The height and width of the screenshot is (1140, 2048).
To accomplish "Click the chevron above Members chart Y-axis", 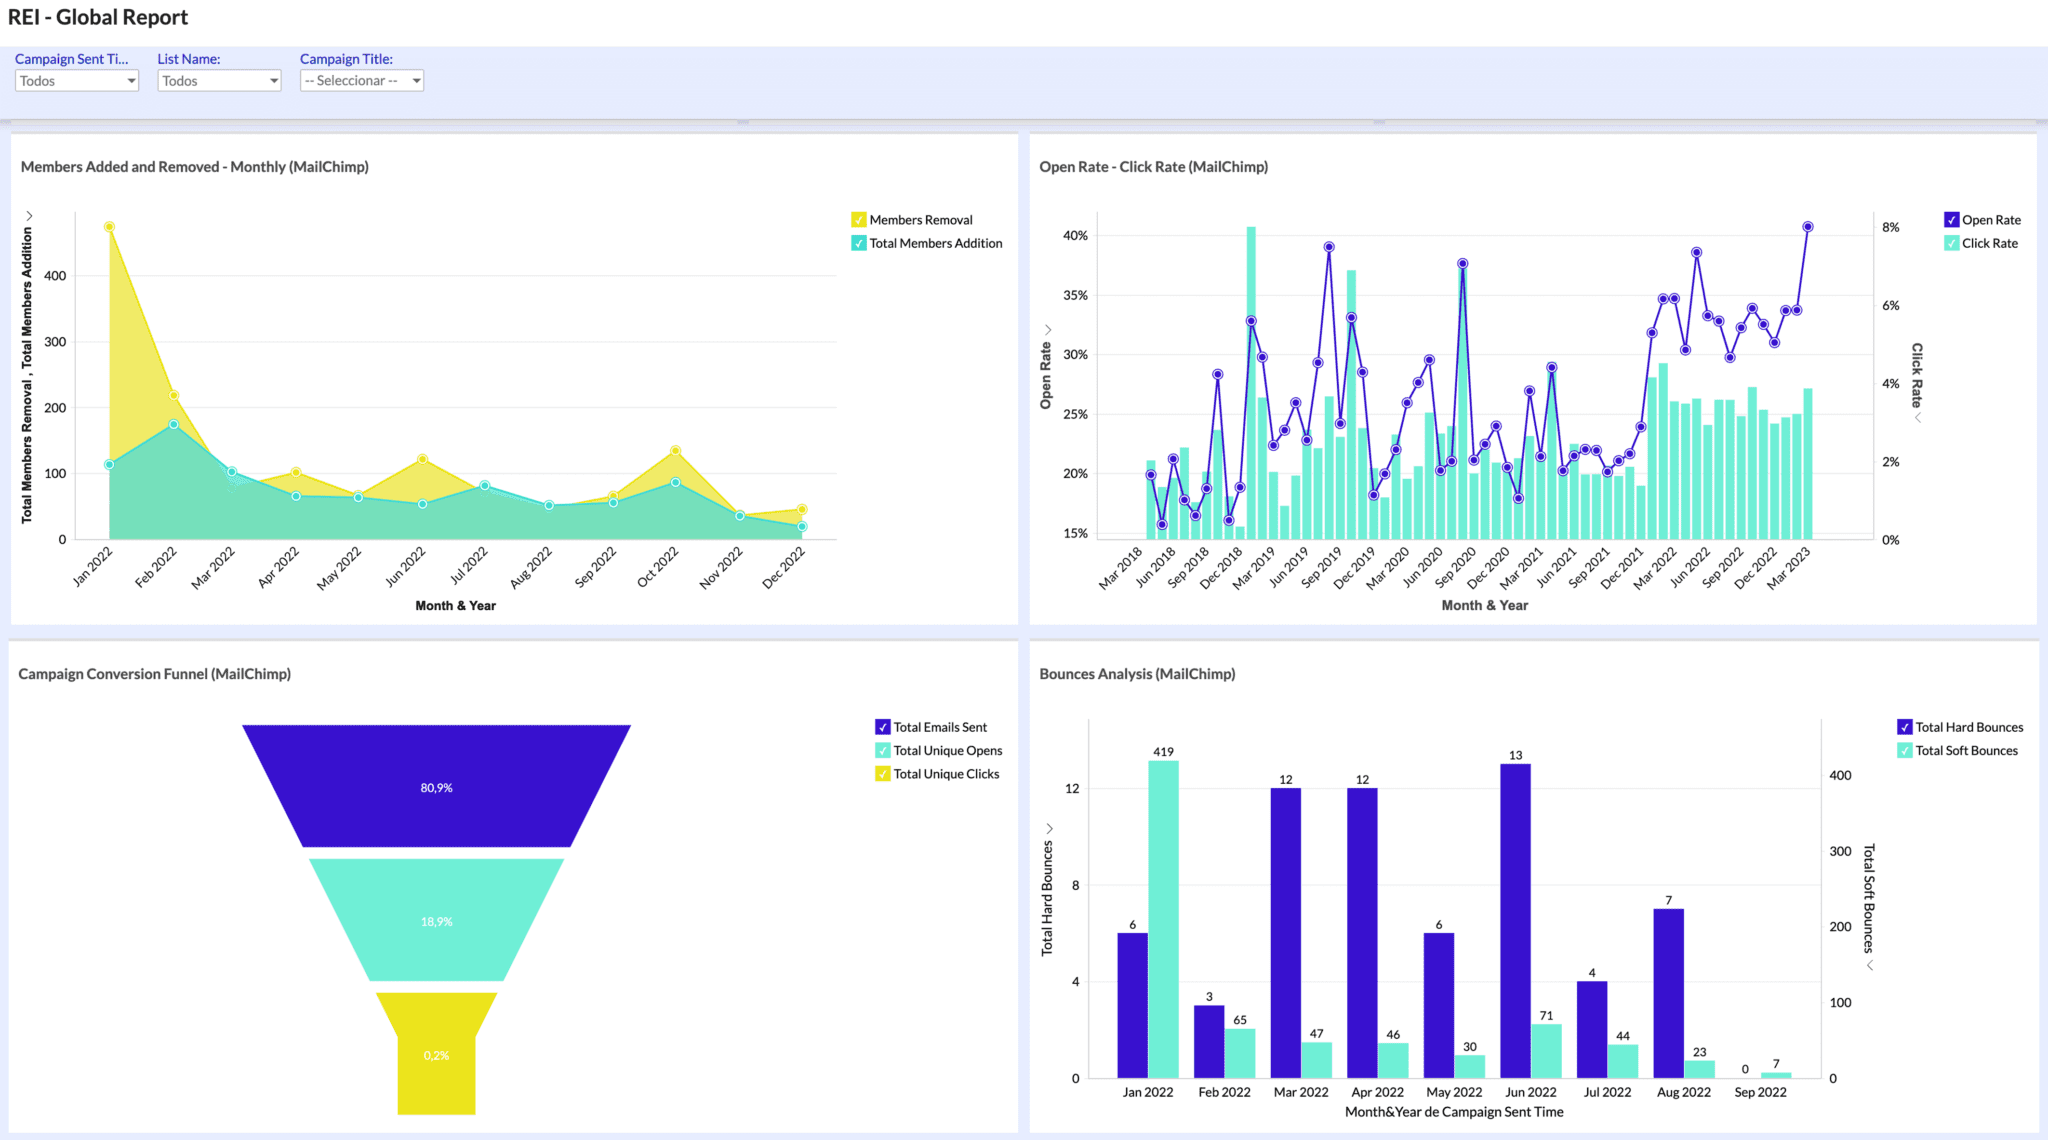I will click(x=29, y=216).
